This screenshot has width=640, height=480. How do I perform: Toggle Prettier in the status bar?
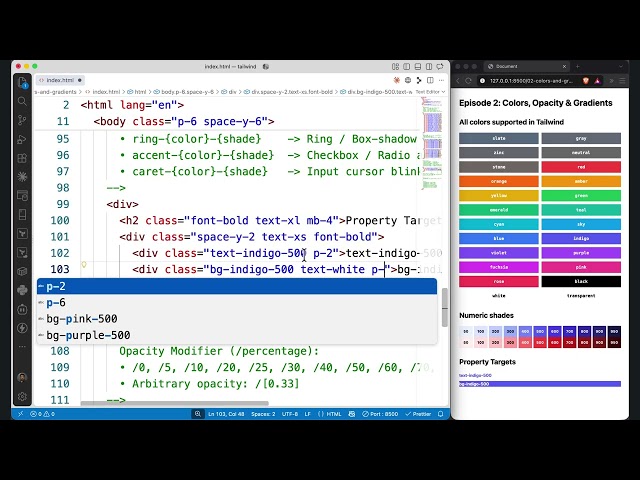click(x=418, y=414)
